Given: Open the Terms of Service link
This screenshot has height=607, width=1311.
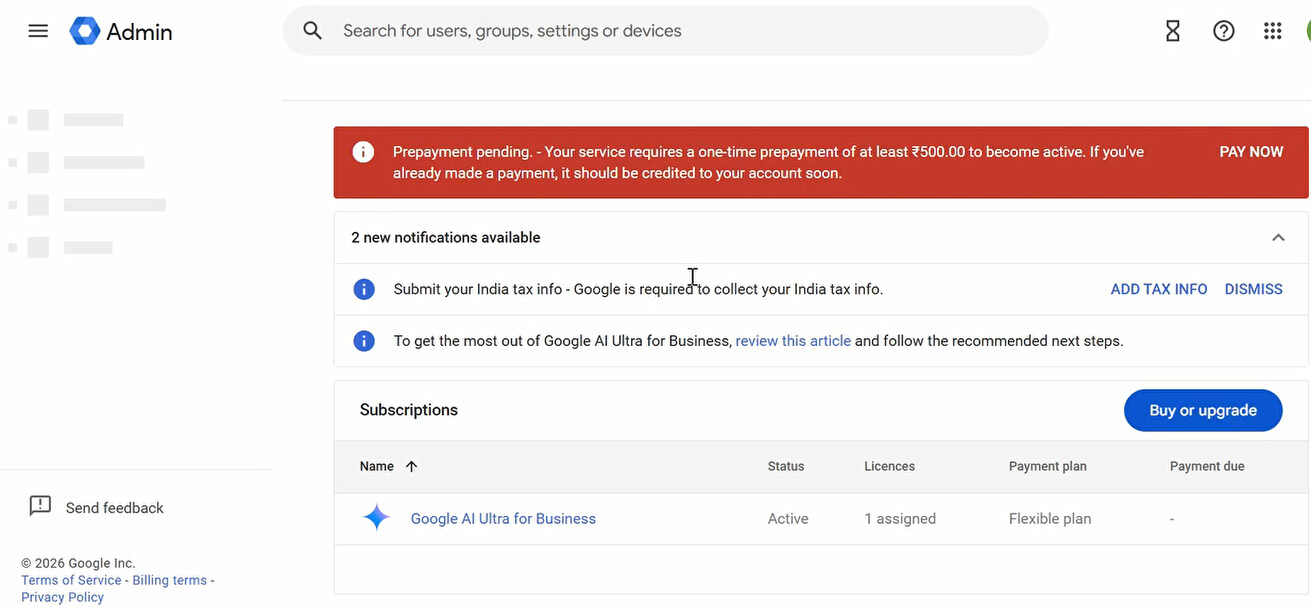Looking at the screenshot, I should pos(71,580).
